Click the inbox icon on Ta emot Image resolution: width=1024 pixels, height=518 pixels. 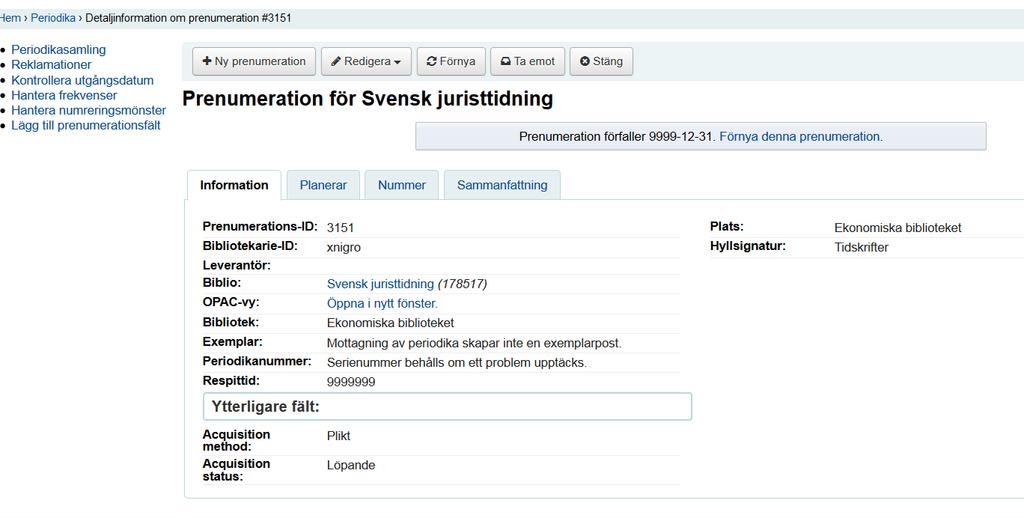tap(505, 61)
